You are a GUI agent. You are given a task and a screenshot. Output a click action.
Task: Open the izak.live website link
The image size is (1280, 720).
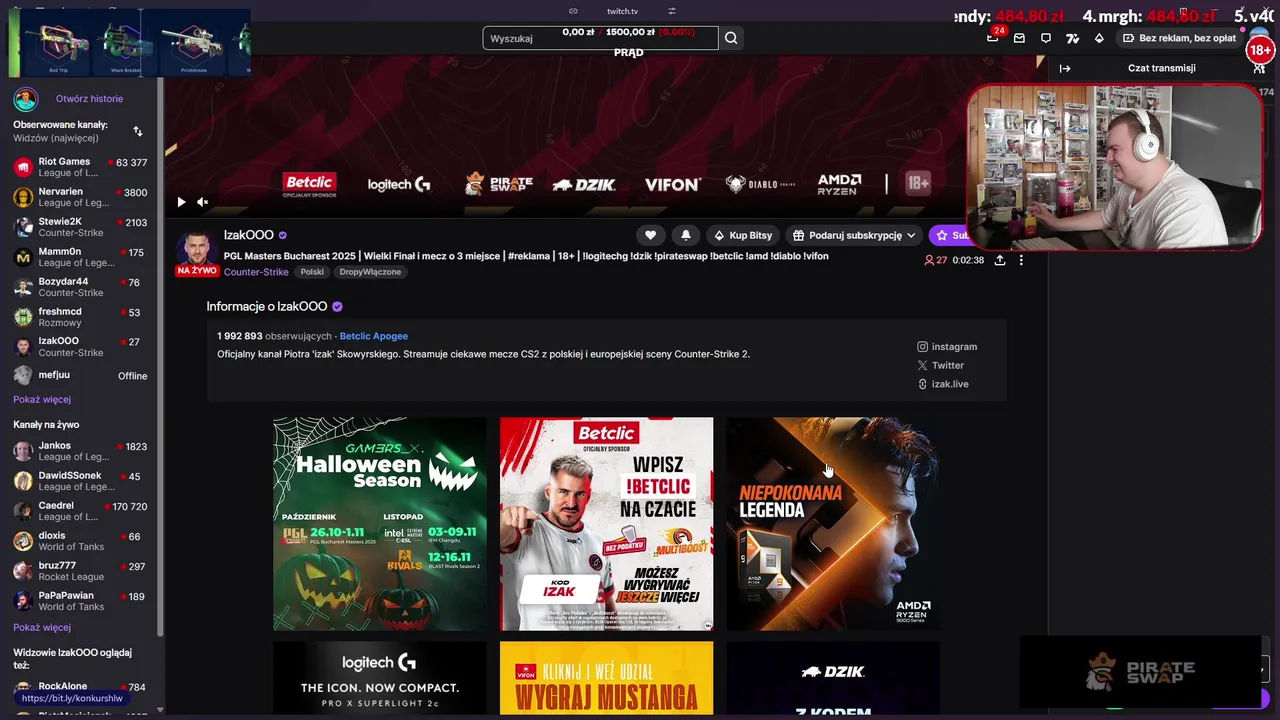click(942, 384)
